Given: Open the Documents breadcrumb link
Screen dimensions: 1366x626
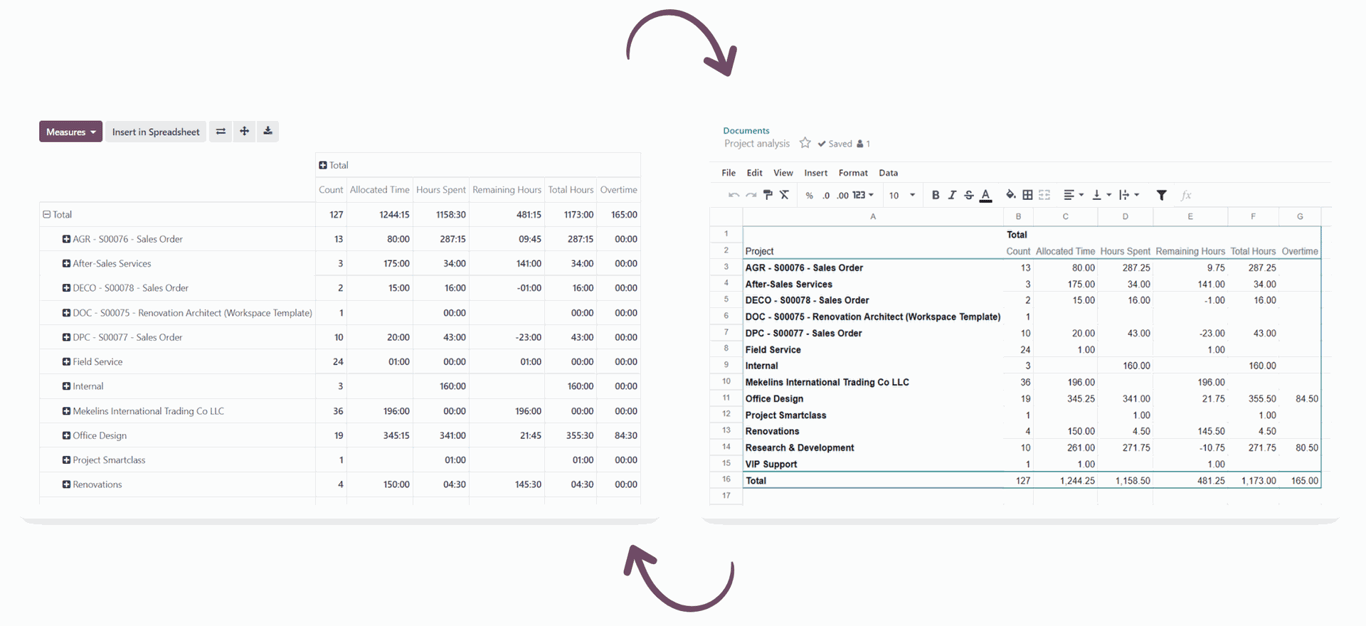Looking at the screenshot, I should pos(746,130).
